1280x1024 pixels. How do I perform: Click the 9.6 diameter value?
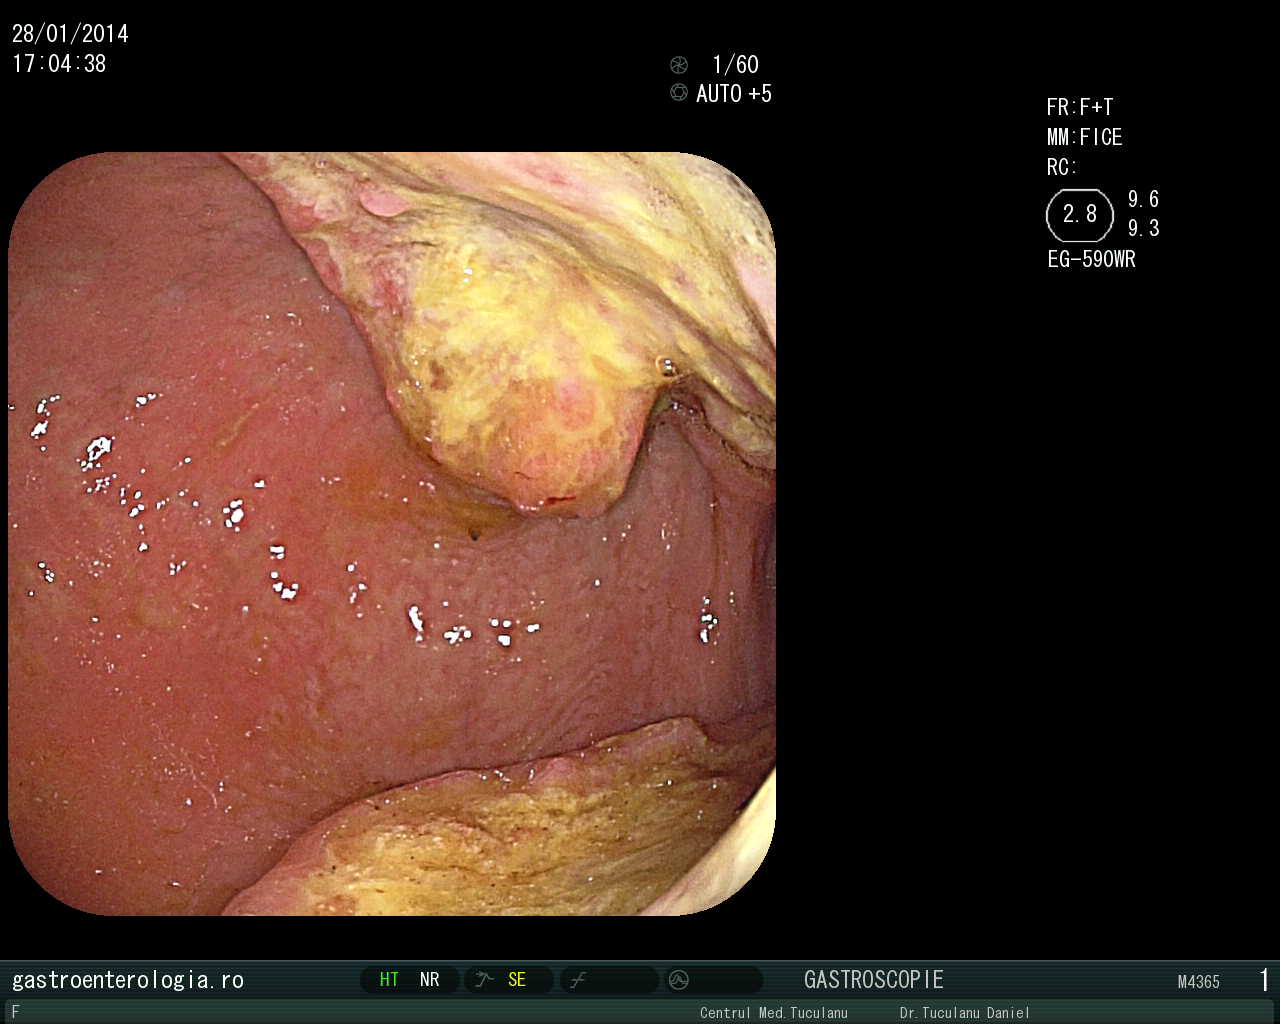pyautogui.click(x=1144, y=199)
